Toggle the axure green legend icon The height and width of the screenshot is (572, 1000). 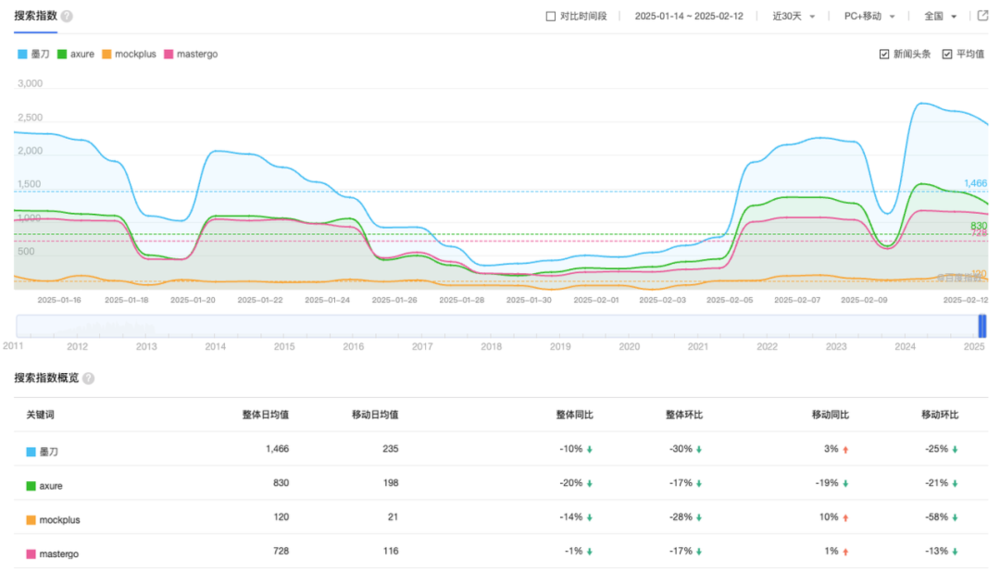(x=62, y=54)
